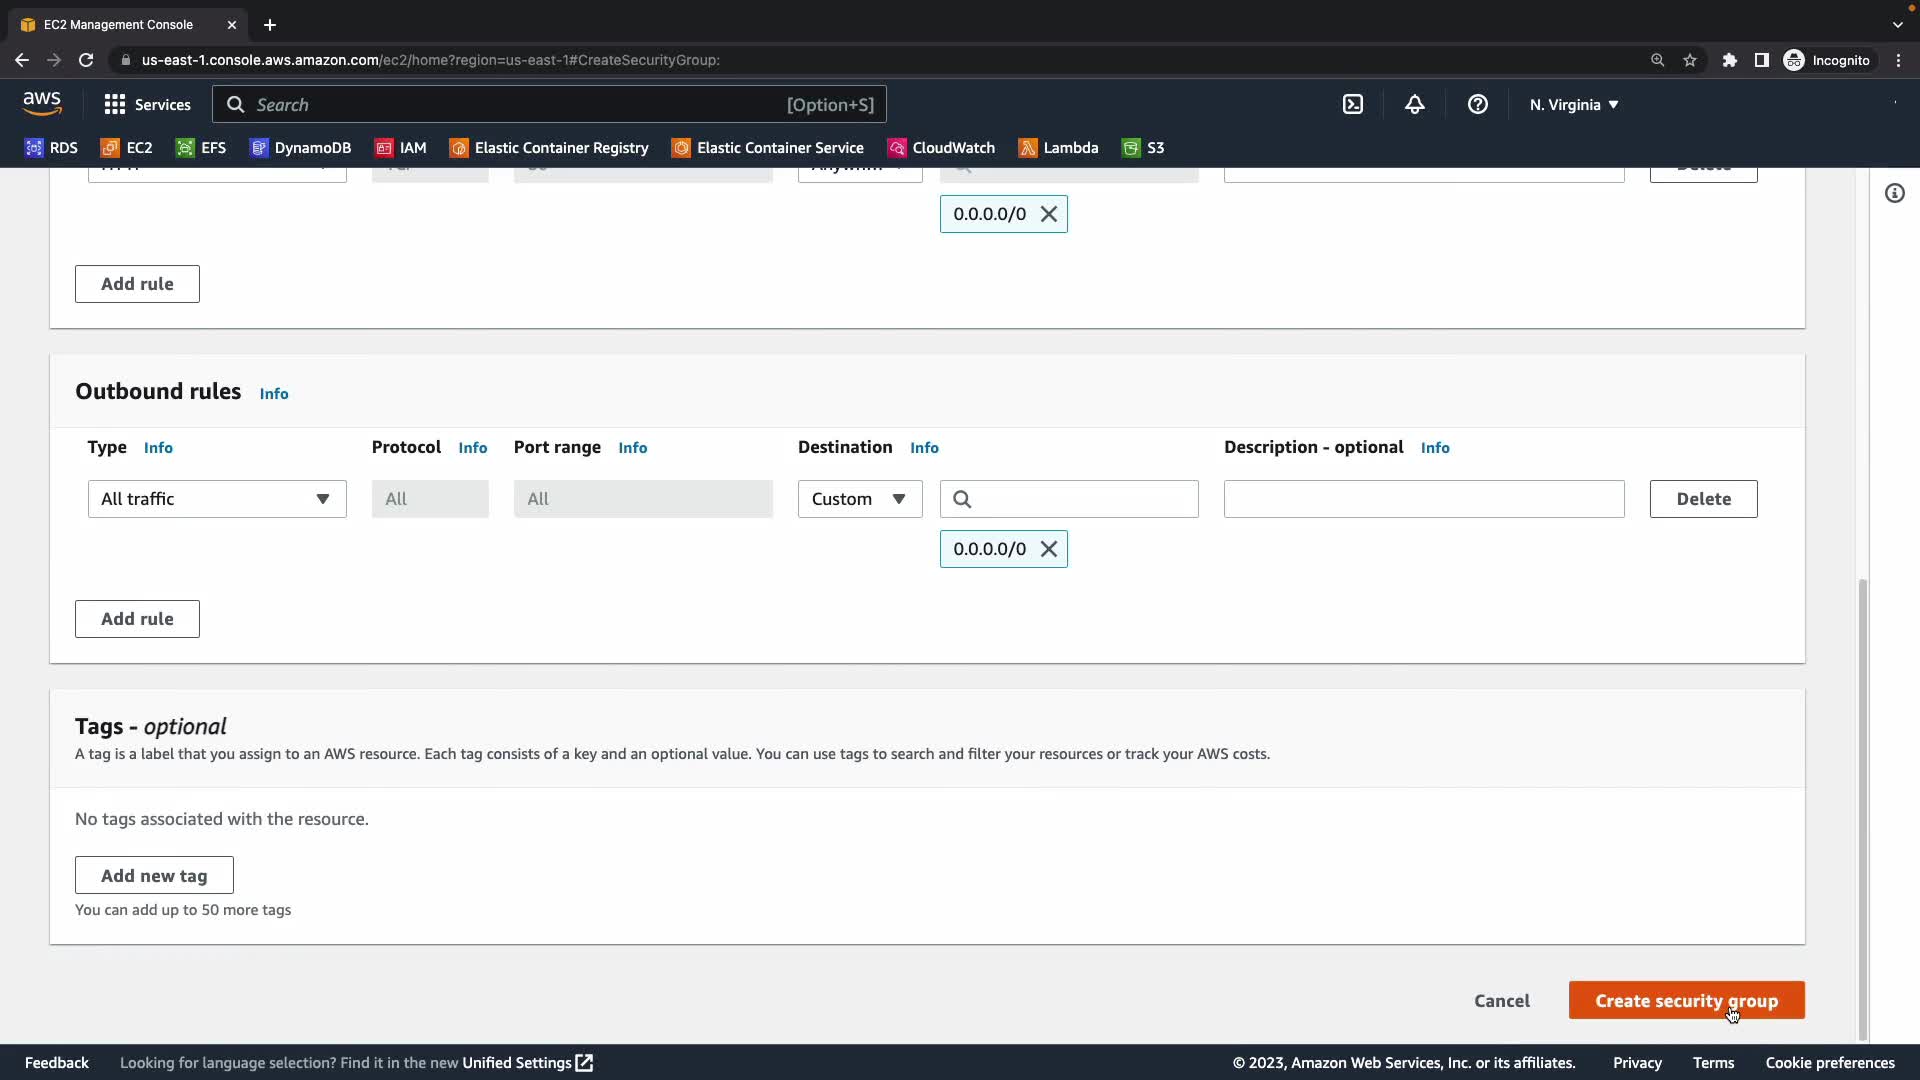The width and height of the screenshot is (1920, 1080).
Task: Open the info panel side icon
Action: [1894, 193]
